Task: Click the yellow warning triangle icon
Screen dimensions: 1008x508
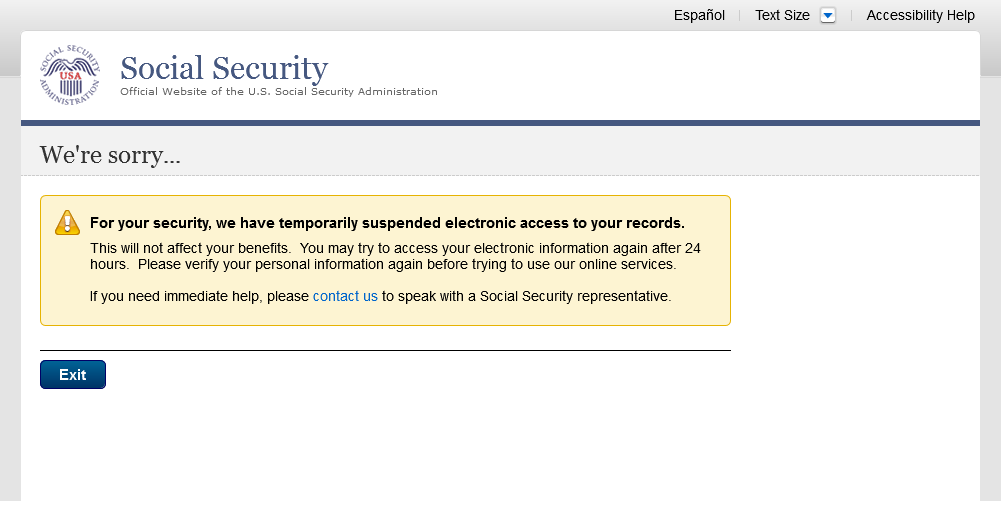Action: [x=67, y=222]
